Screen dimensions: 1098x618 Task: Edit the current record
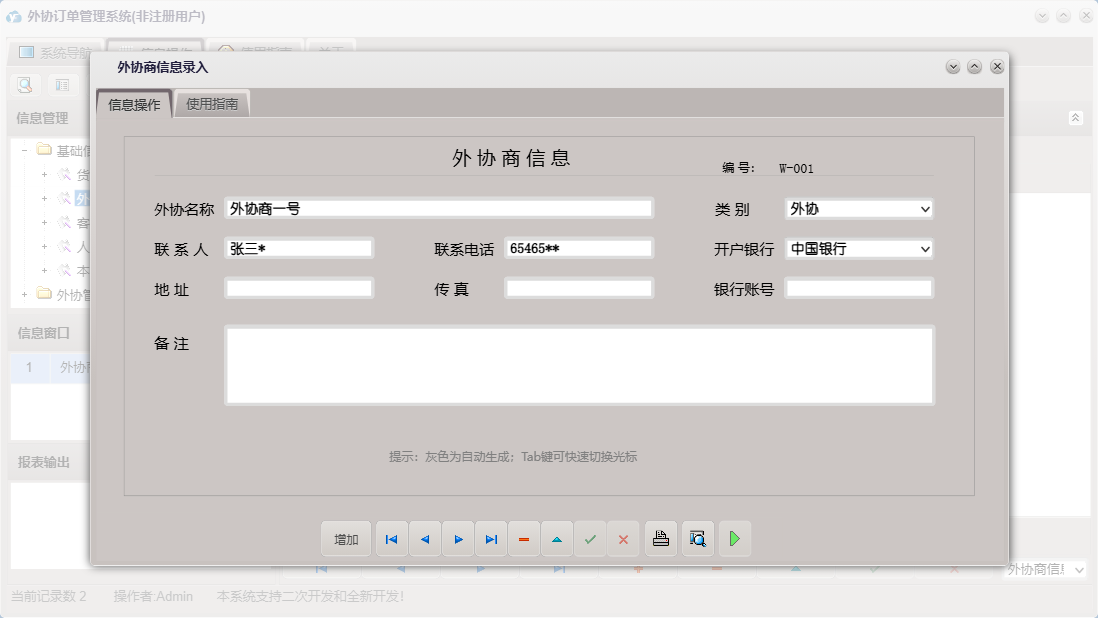557,539
